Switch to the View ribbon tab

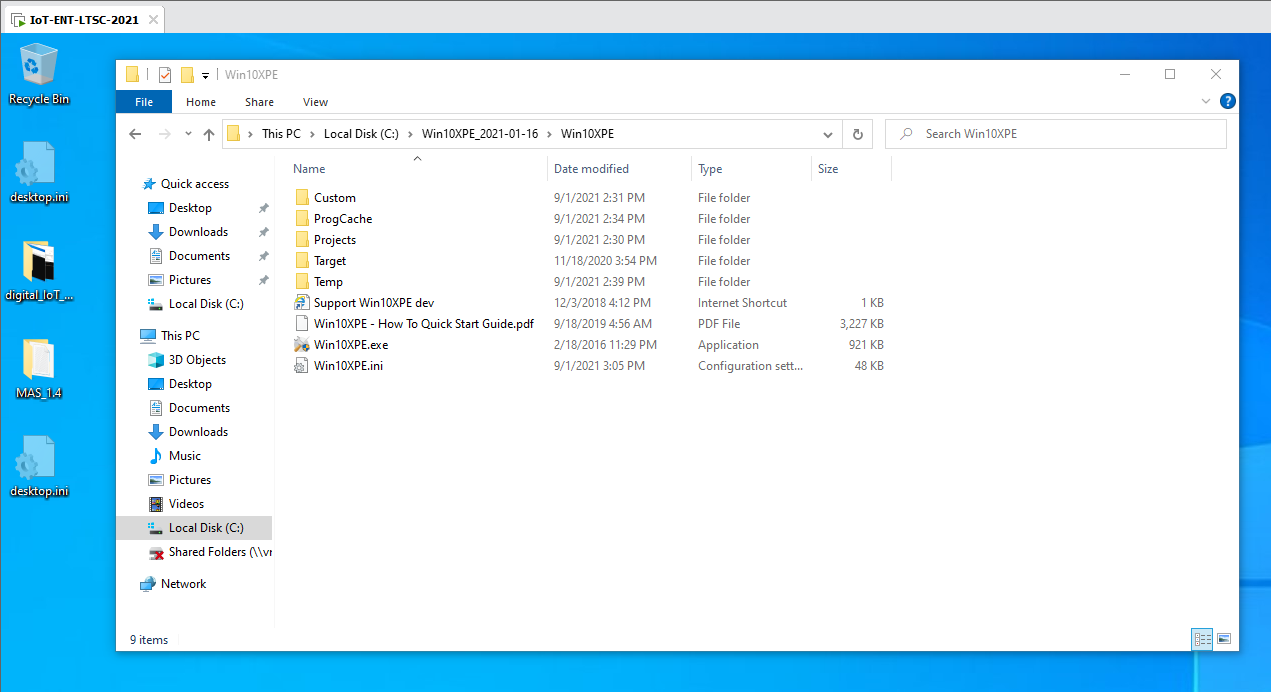point(315,102)
